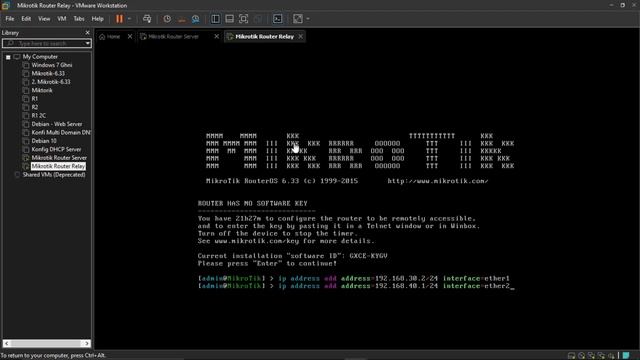This screenshot has width=640, height=360.
Task: Open the Edit menu
Action: [26, 19]
